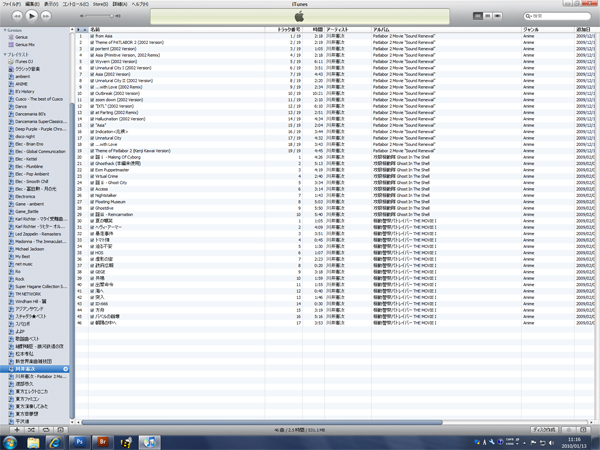Screen dimensions: 600x450
Task: Uncheck the 'from Asia' track checkbox
Action: pos(92,36)
